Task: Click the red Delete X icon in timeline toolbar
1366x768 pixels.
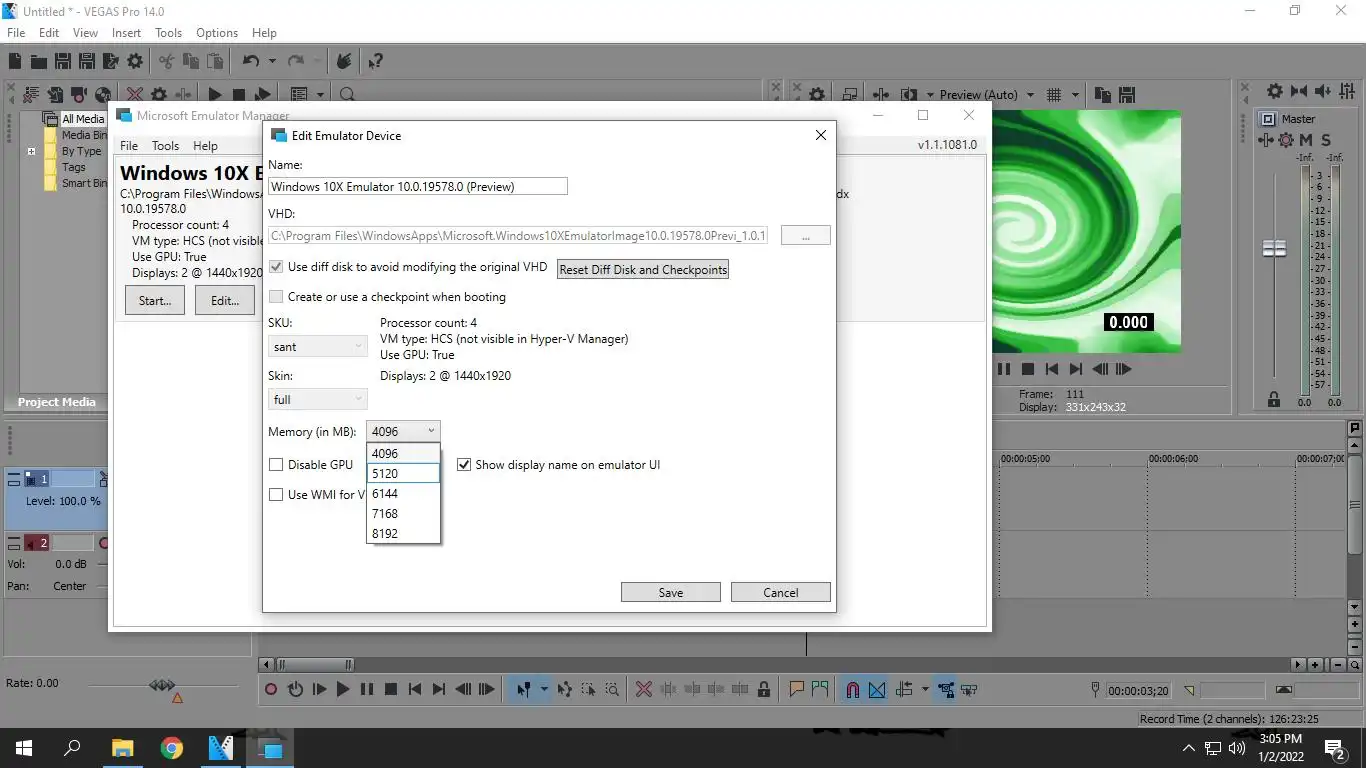Action: coord(644,689)
